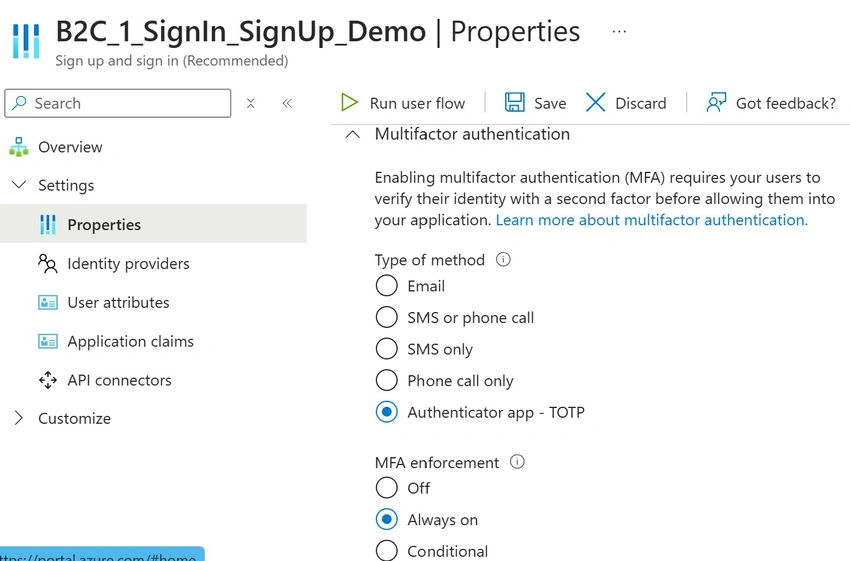The width and height of the screenshot is (850, 561).
Task: Select Authenticator app - TOTP method
Action: pos(387,412)
